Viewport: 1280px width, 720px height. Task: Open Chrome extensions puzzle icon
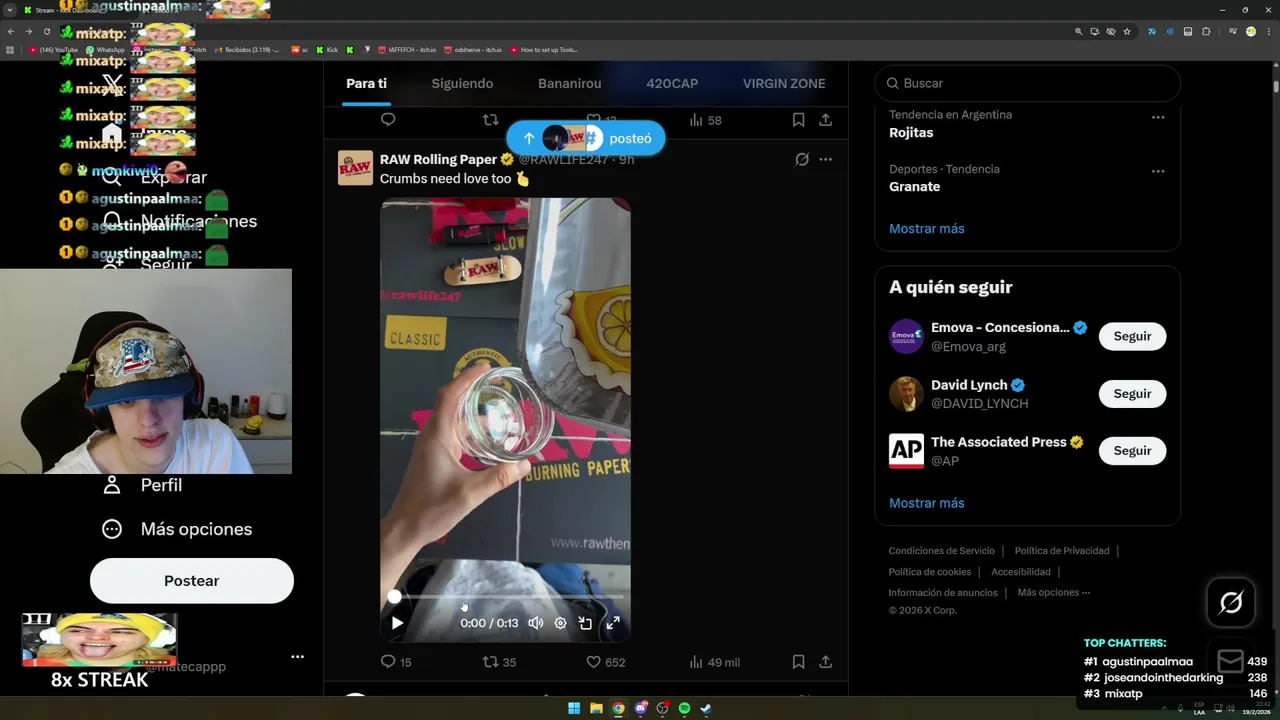[1206, 31]
